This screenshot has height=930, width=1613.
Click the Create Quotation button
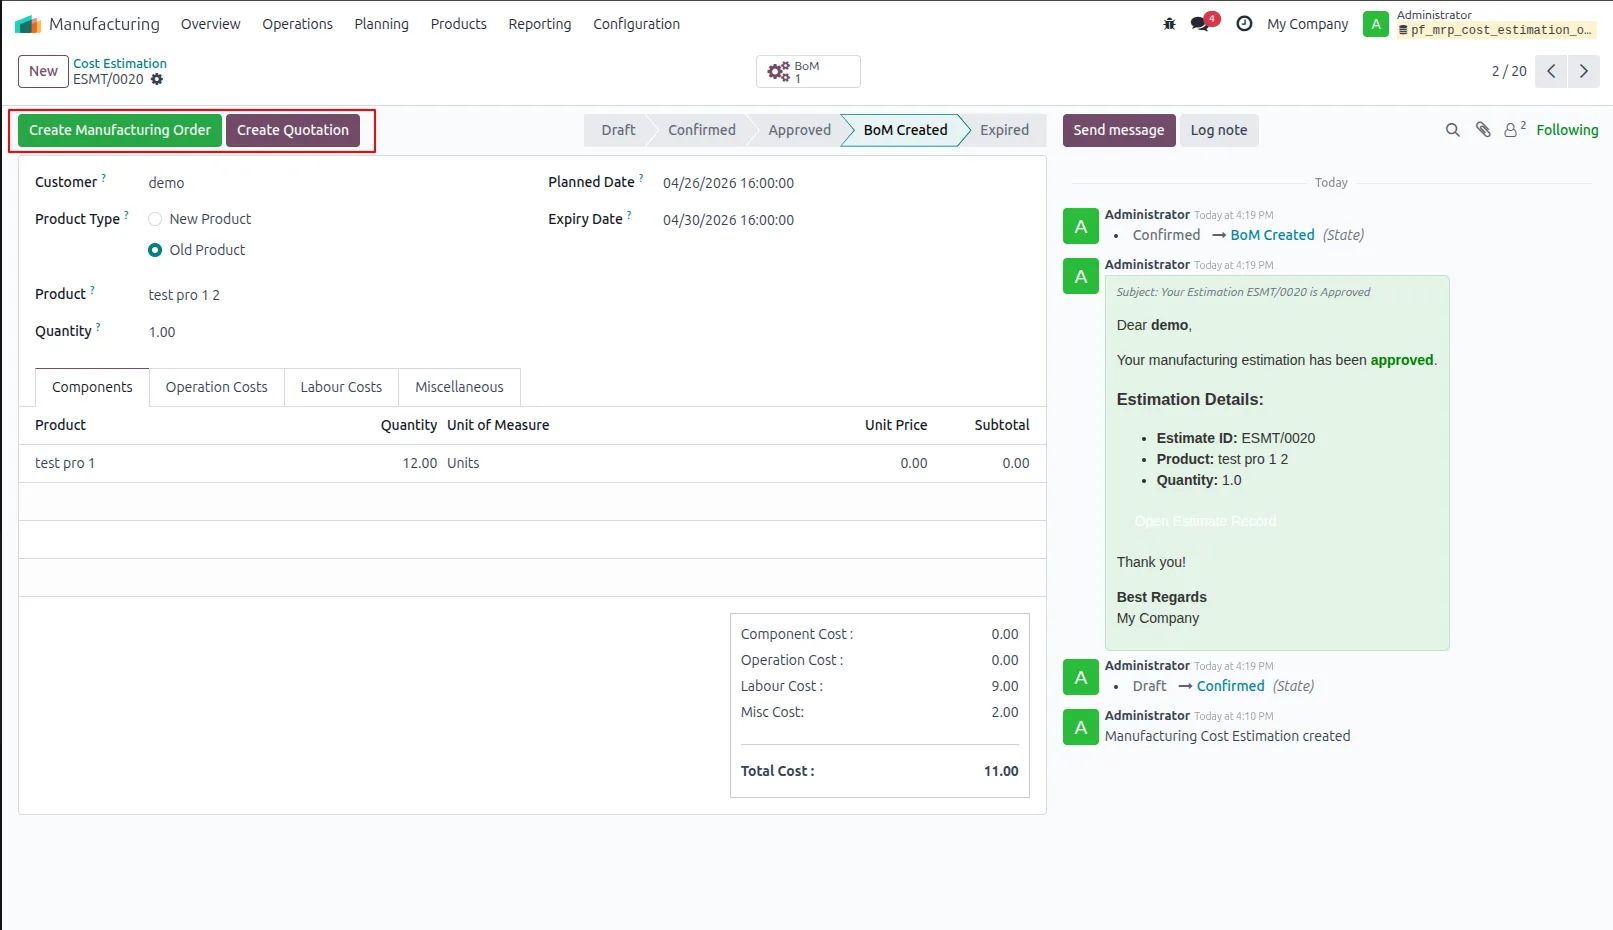tap(293, 130)
